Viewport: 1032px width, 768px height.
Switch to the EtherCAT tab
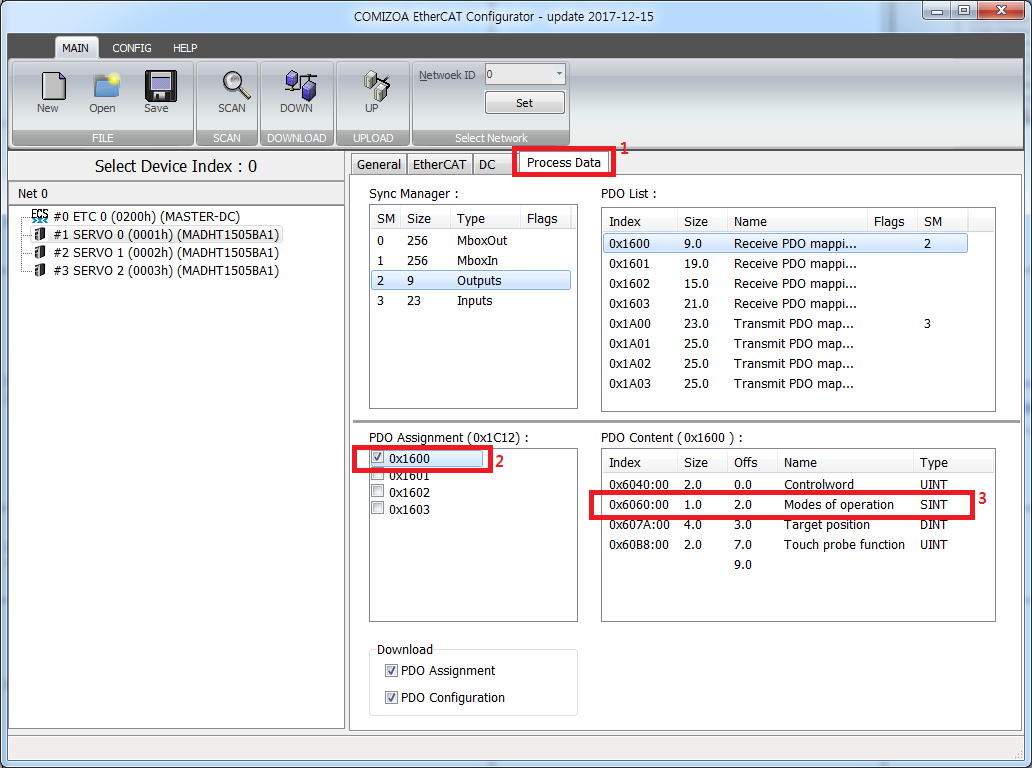tap(439, 164)
